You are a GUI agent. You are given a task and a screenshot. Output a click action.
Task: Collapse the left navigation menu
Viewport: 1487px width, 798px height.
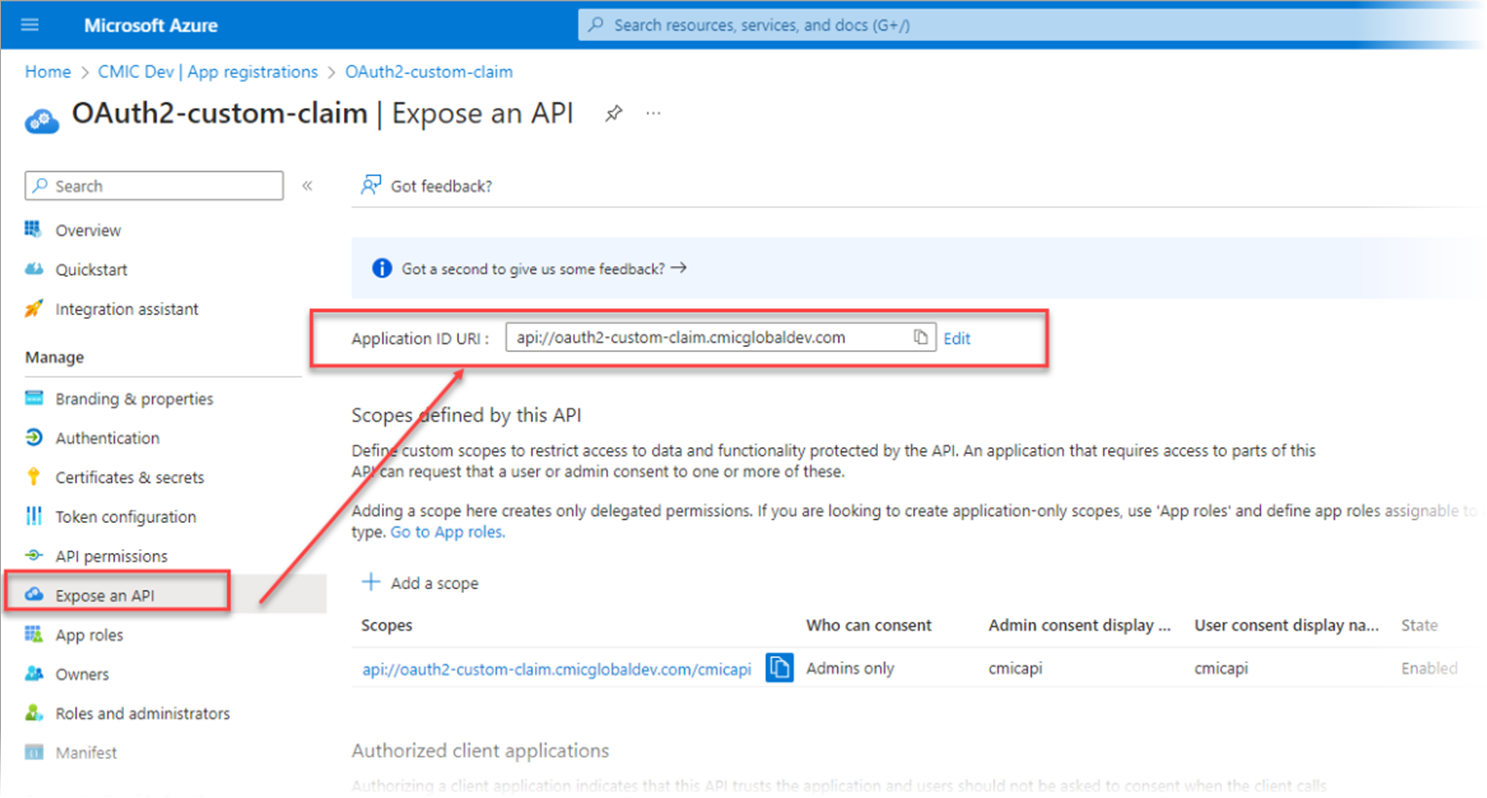pos(307,186)
